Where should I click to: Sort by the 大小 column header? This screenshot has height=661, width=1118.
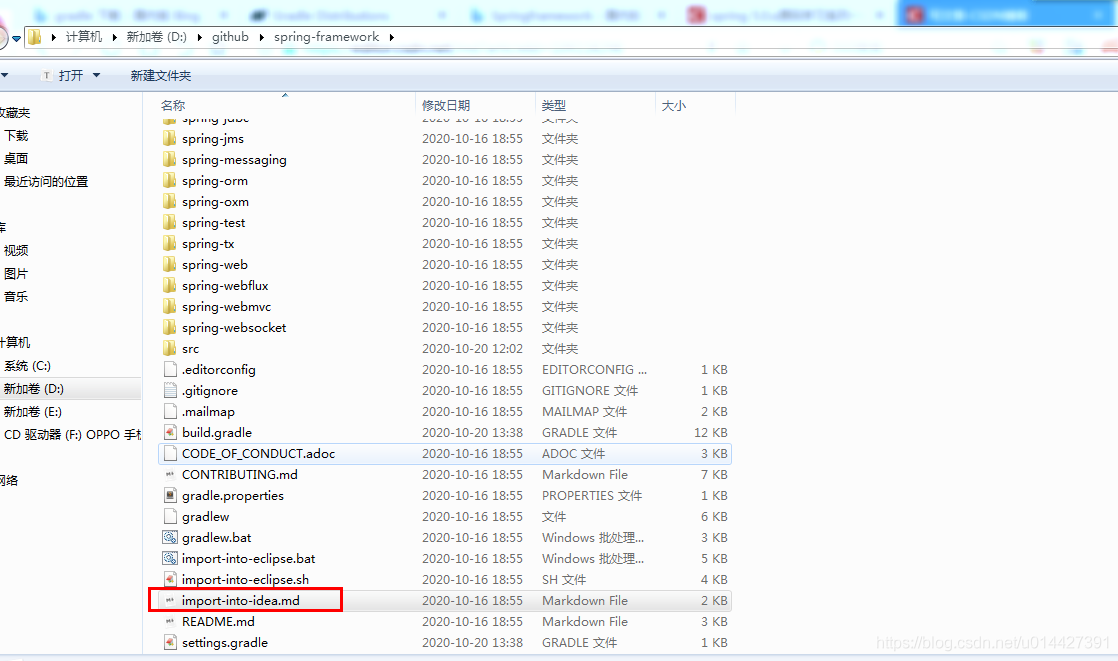click(673, 106)
